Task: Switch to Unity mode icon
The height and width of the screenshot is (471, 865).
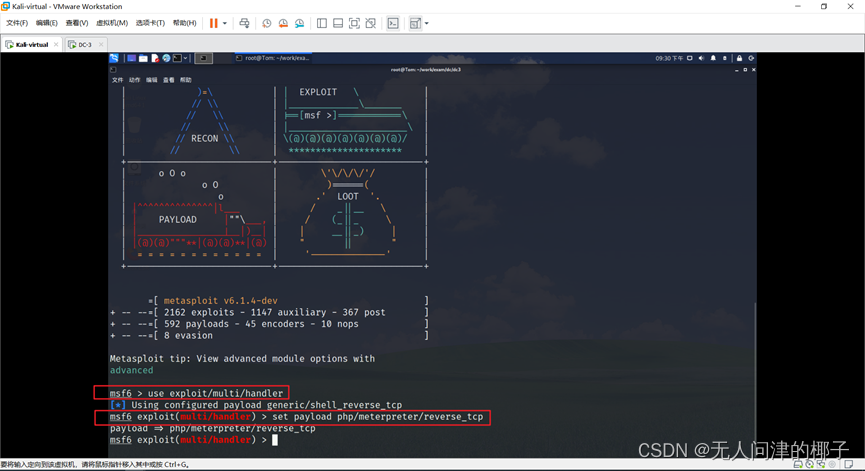Action: point(371,23)
